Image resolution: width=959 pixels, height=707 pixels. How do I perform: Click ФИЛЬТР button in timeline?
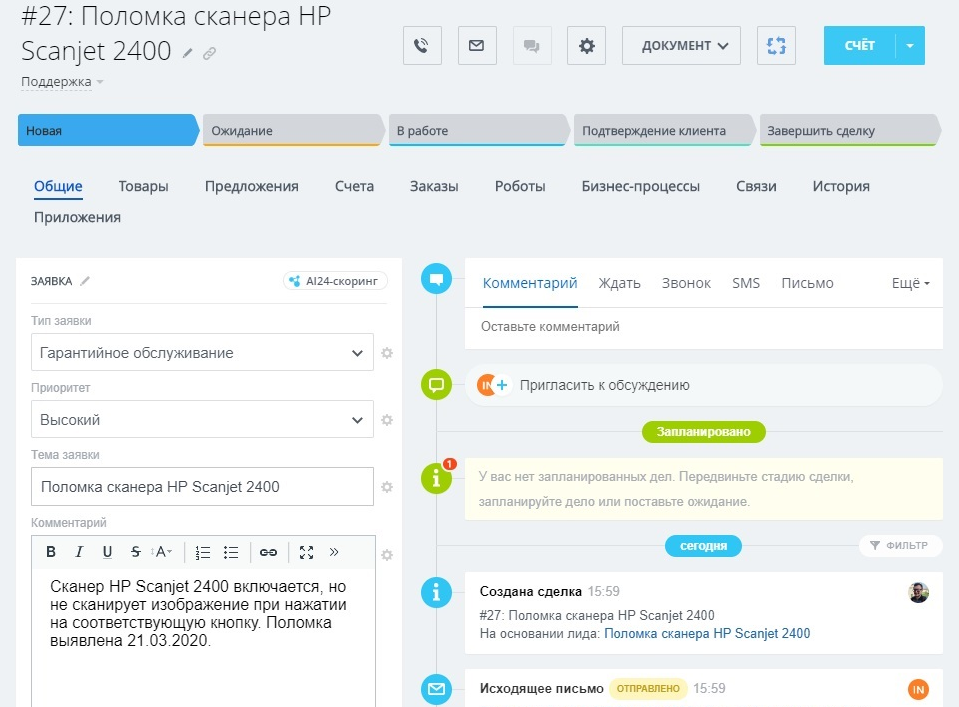900,546
